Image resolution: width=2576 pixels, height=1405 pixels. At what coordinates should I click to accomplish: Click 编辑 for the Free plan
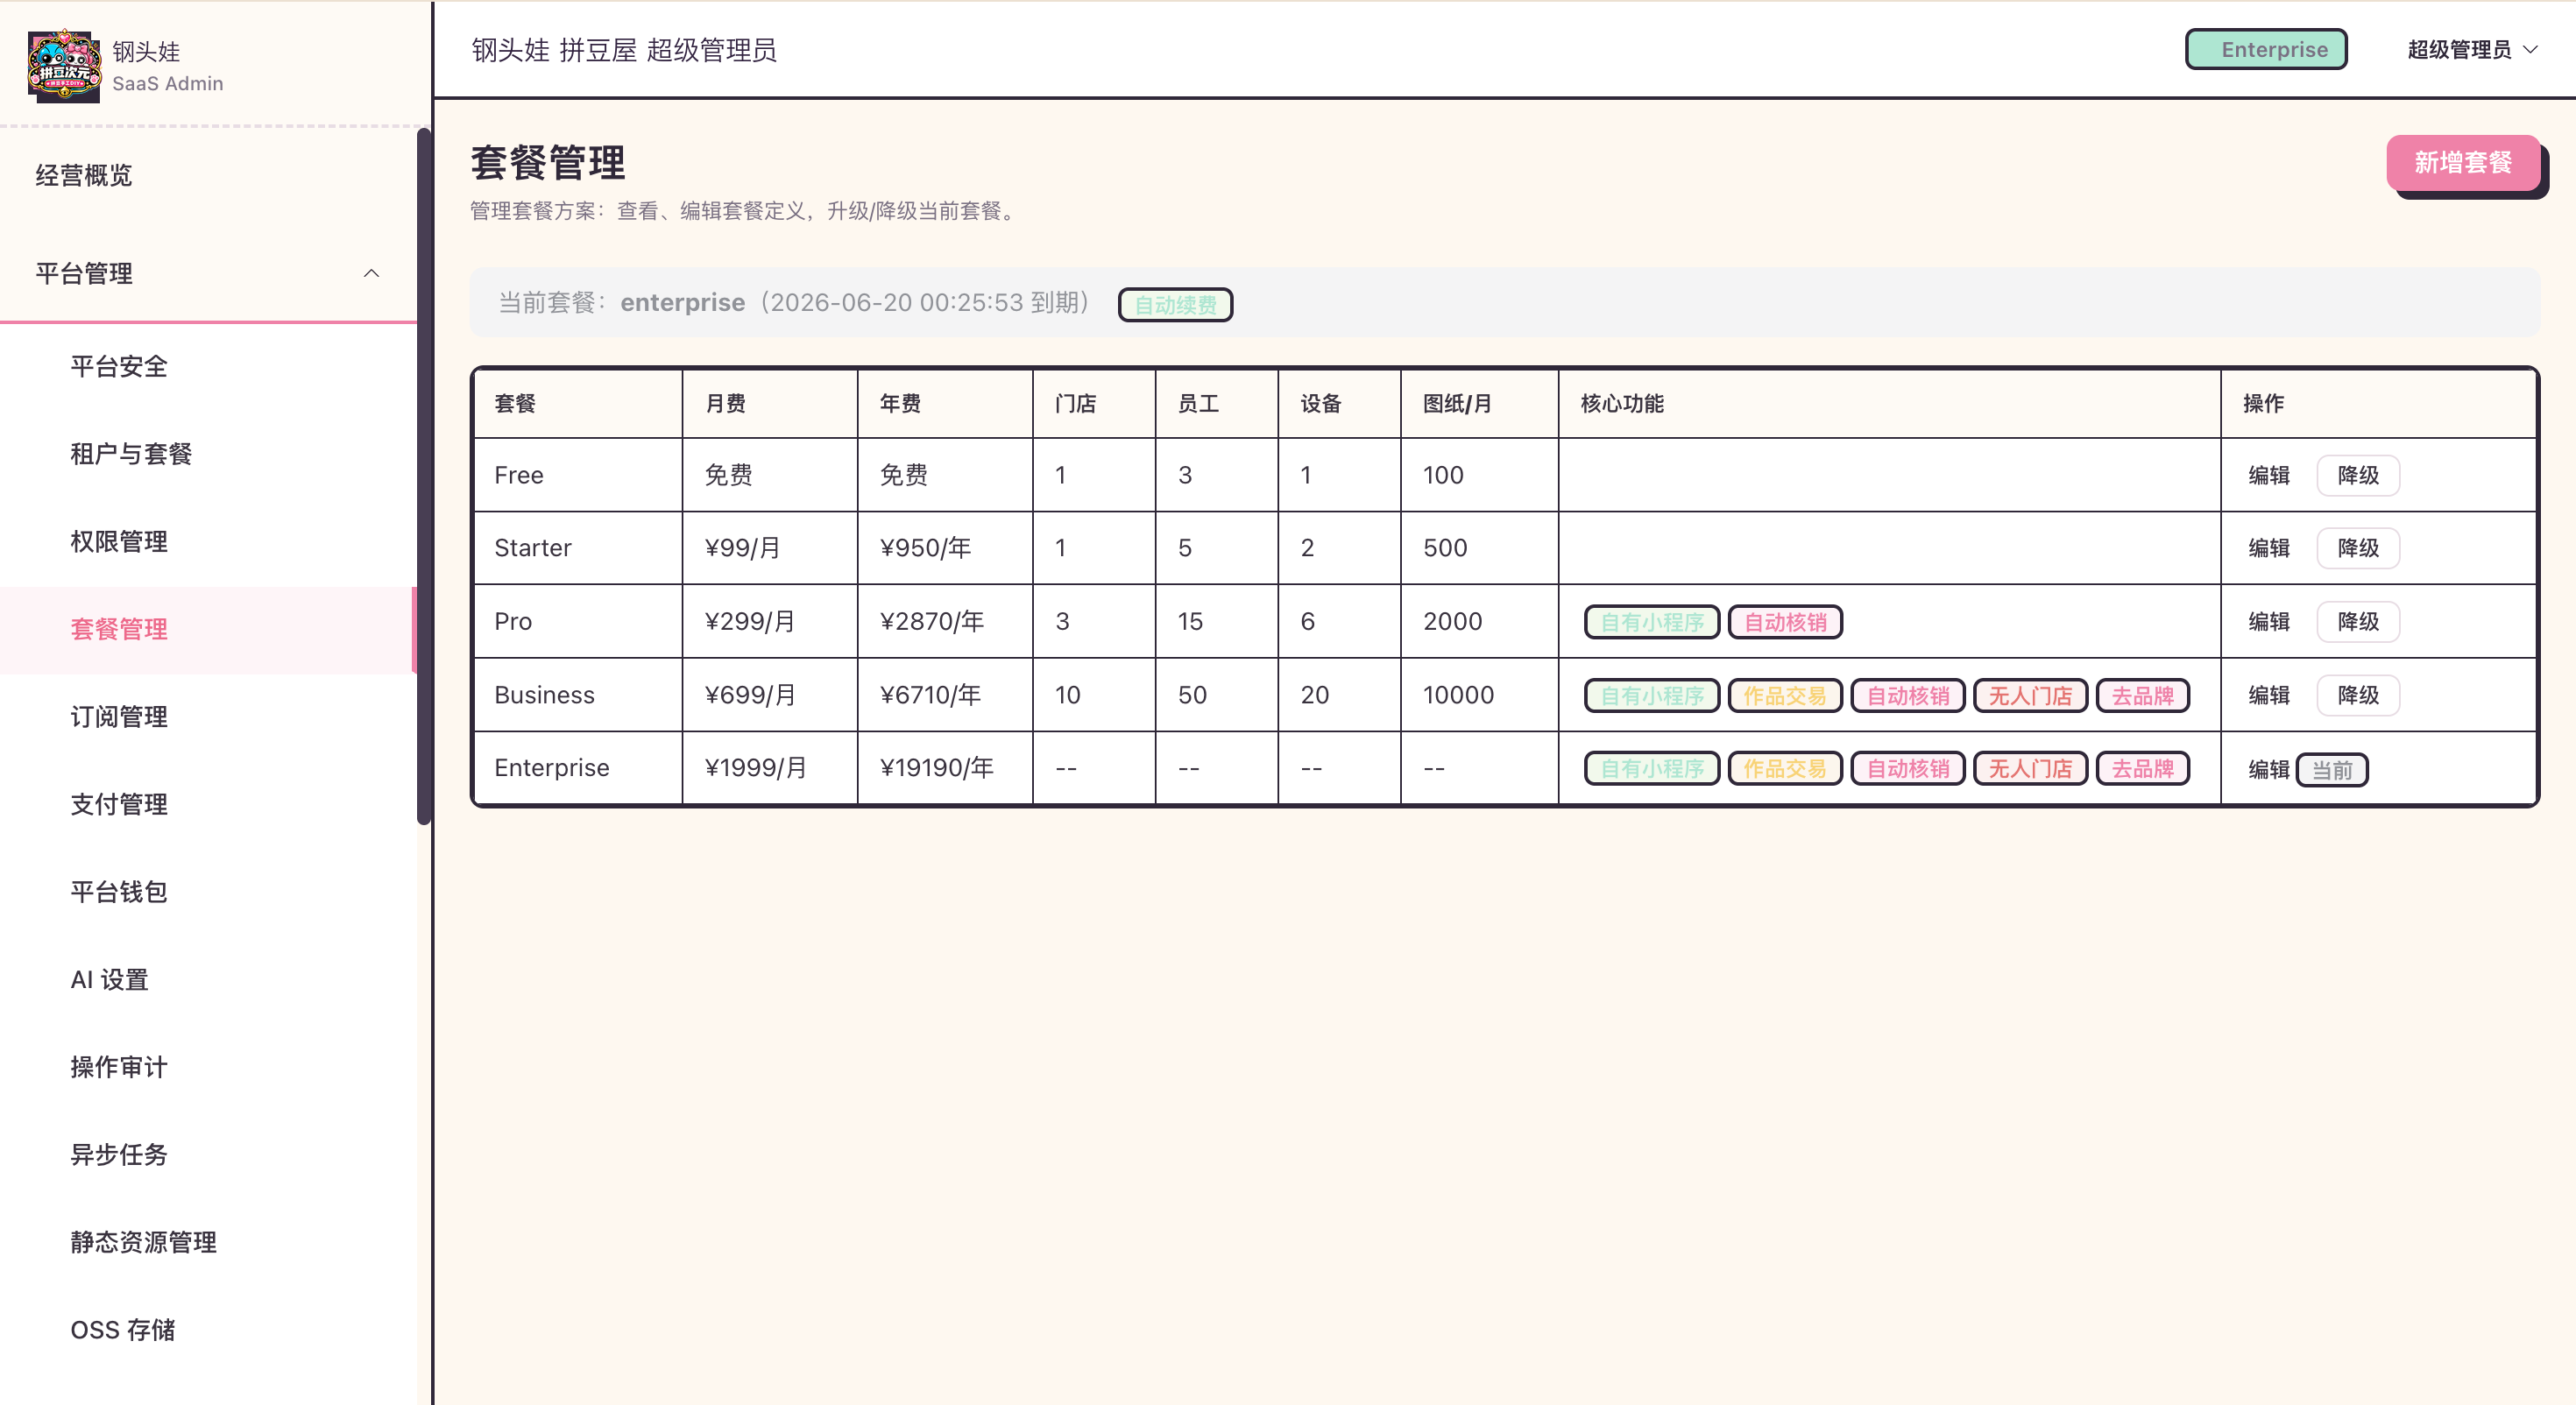tap(2268, 475)
